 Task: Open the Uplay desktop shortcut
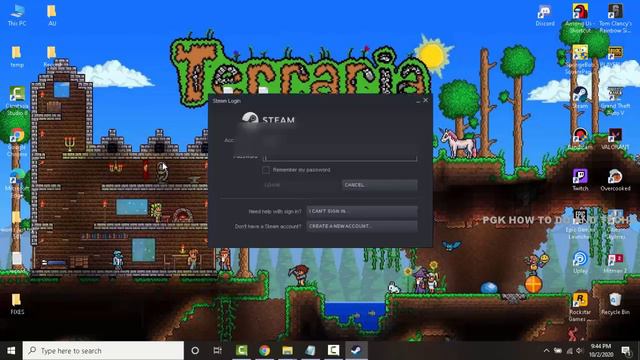pos(580,262)
